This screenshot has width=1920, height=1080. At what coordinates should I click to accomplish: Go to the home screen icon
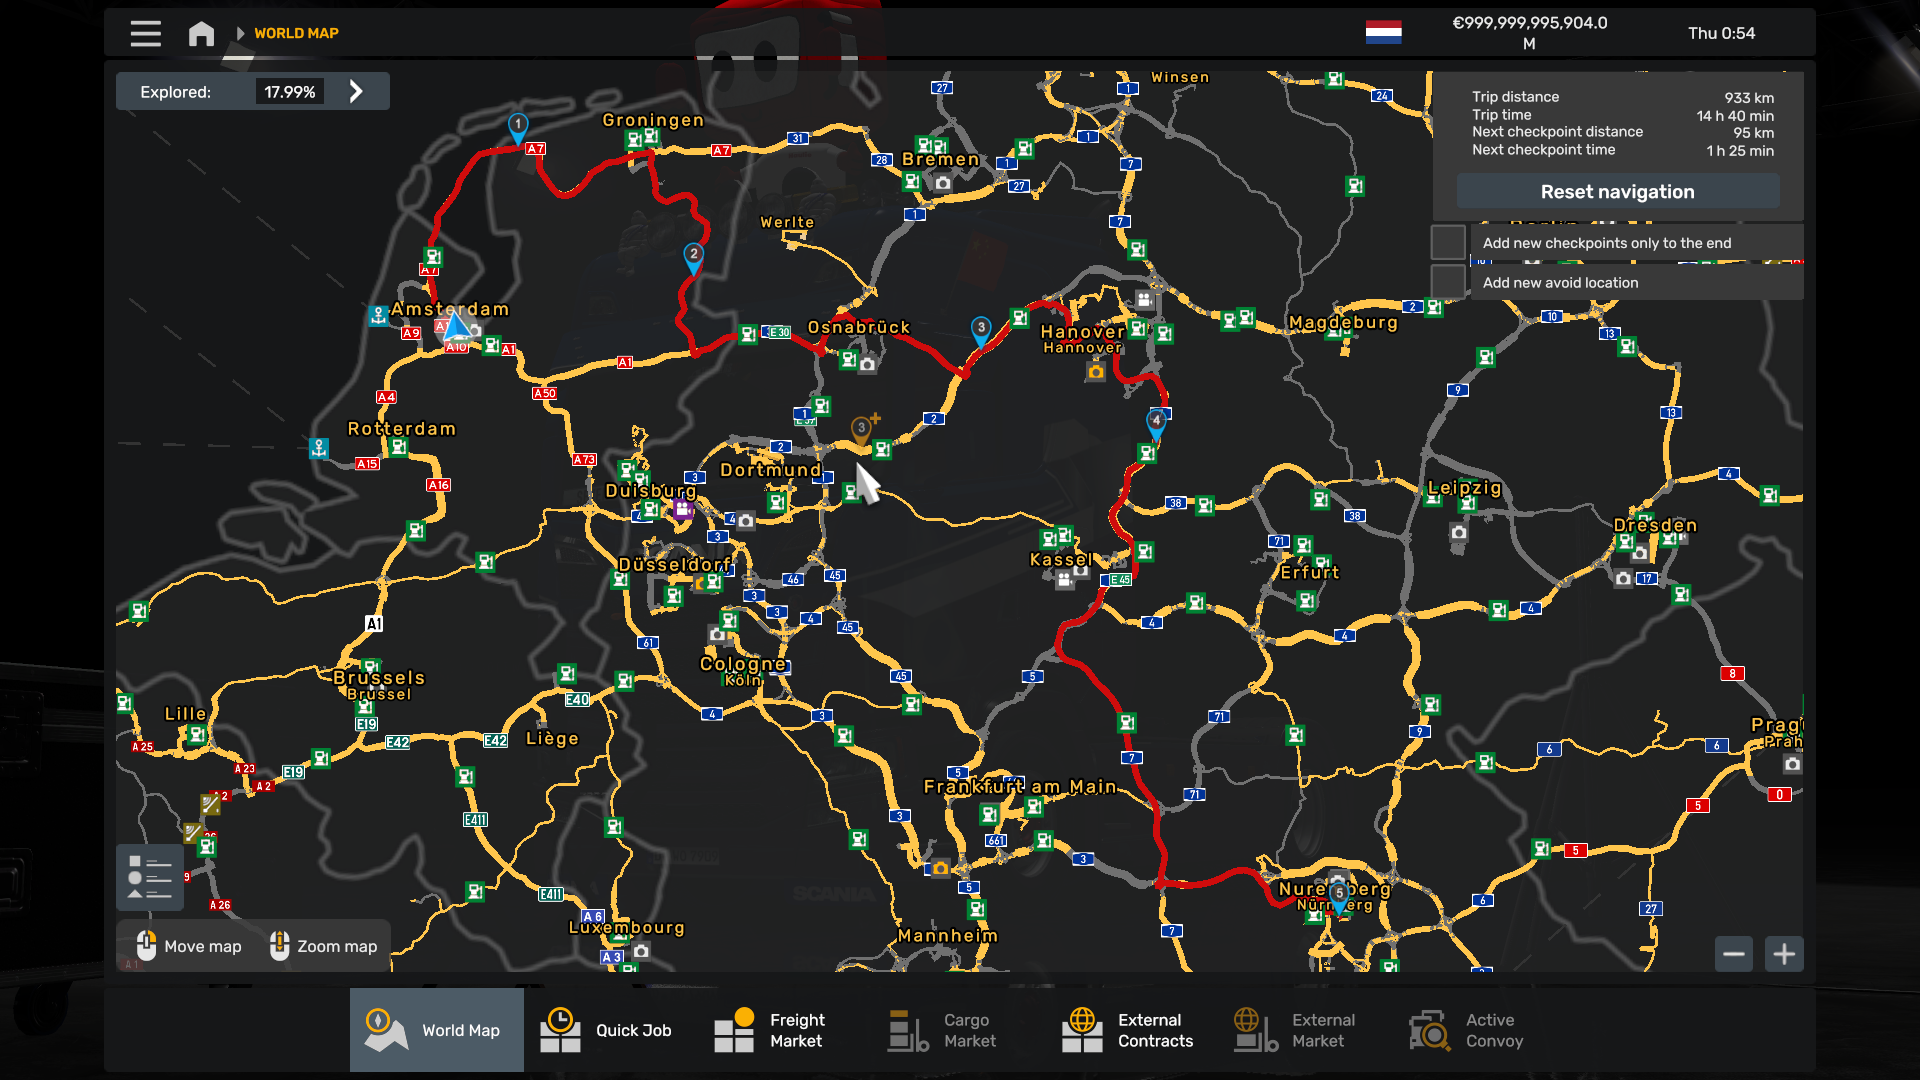pyautogui.click(x=201, y=33)
